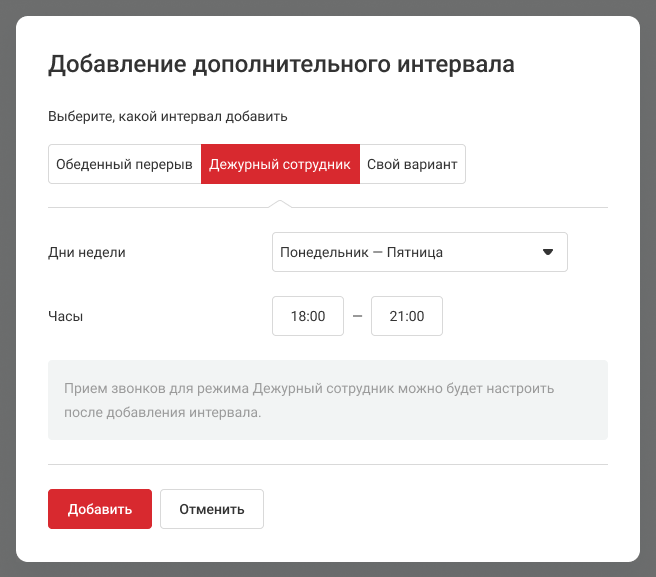
Task: Click the Часы label
Action: pos(66,316)
